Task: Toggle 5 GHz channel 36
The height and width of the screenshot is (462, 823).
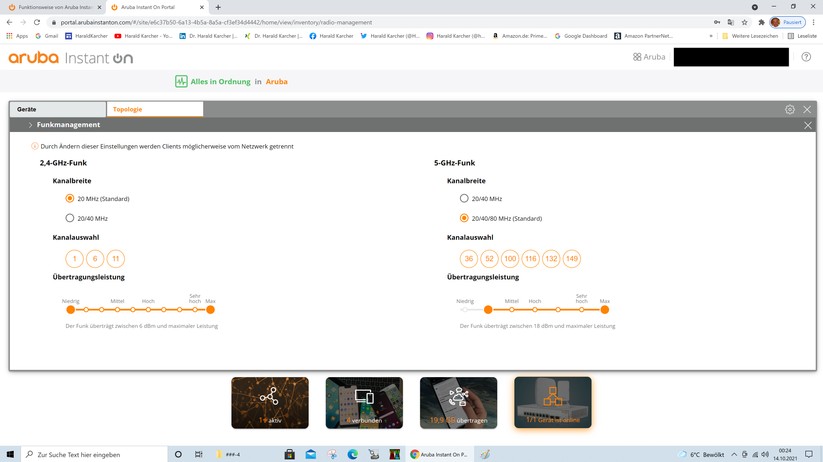Action: [469, 258]
